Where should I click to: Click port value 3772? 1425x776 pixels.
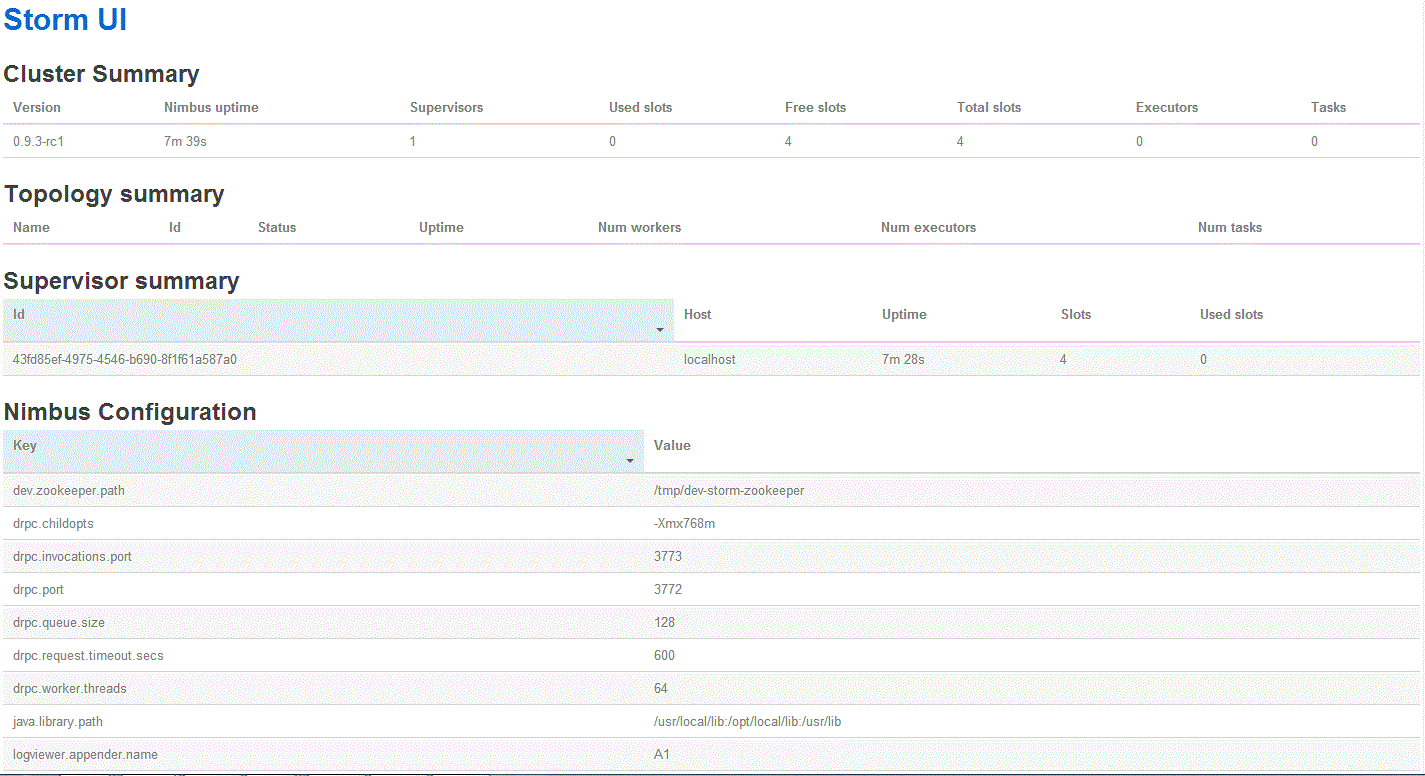pos(668,589)
